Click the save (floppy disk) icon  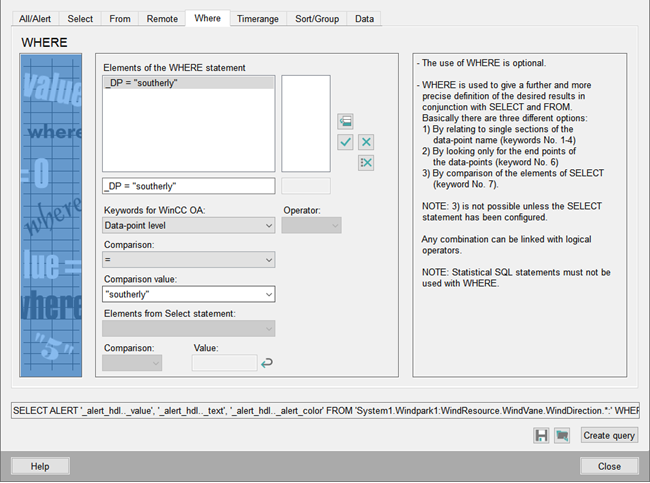point(541,435)
